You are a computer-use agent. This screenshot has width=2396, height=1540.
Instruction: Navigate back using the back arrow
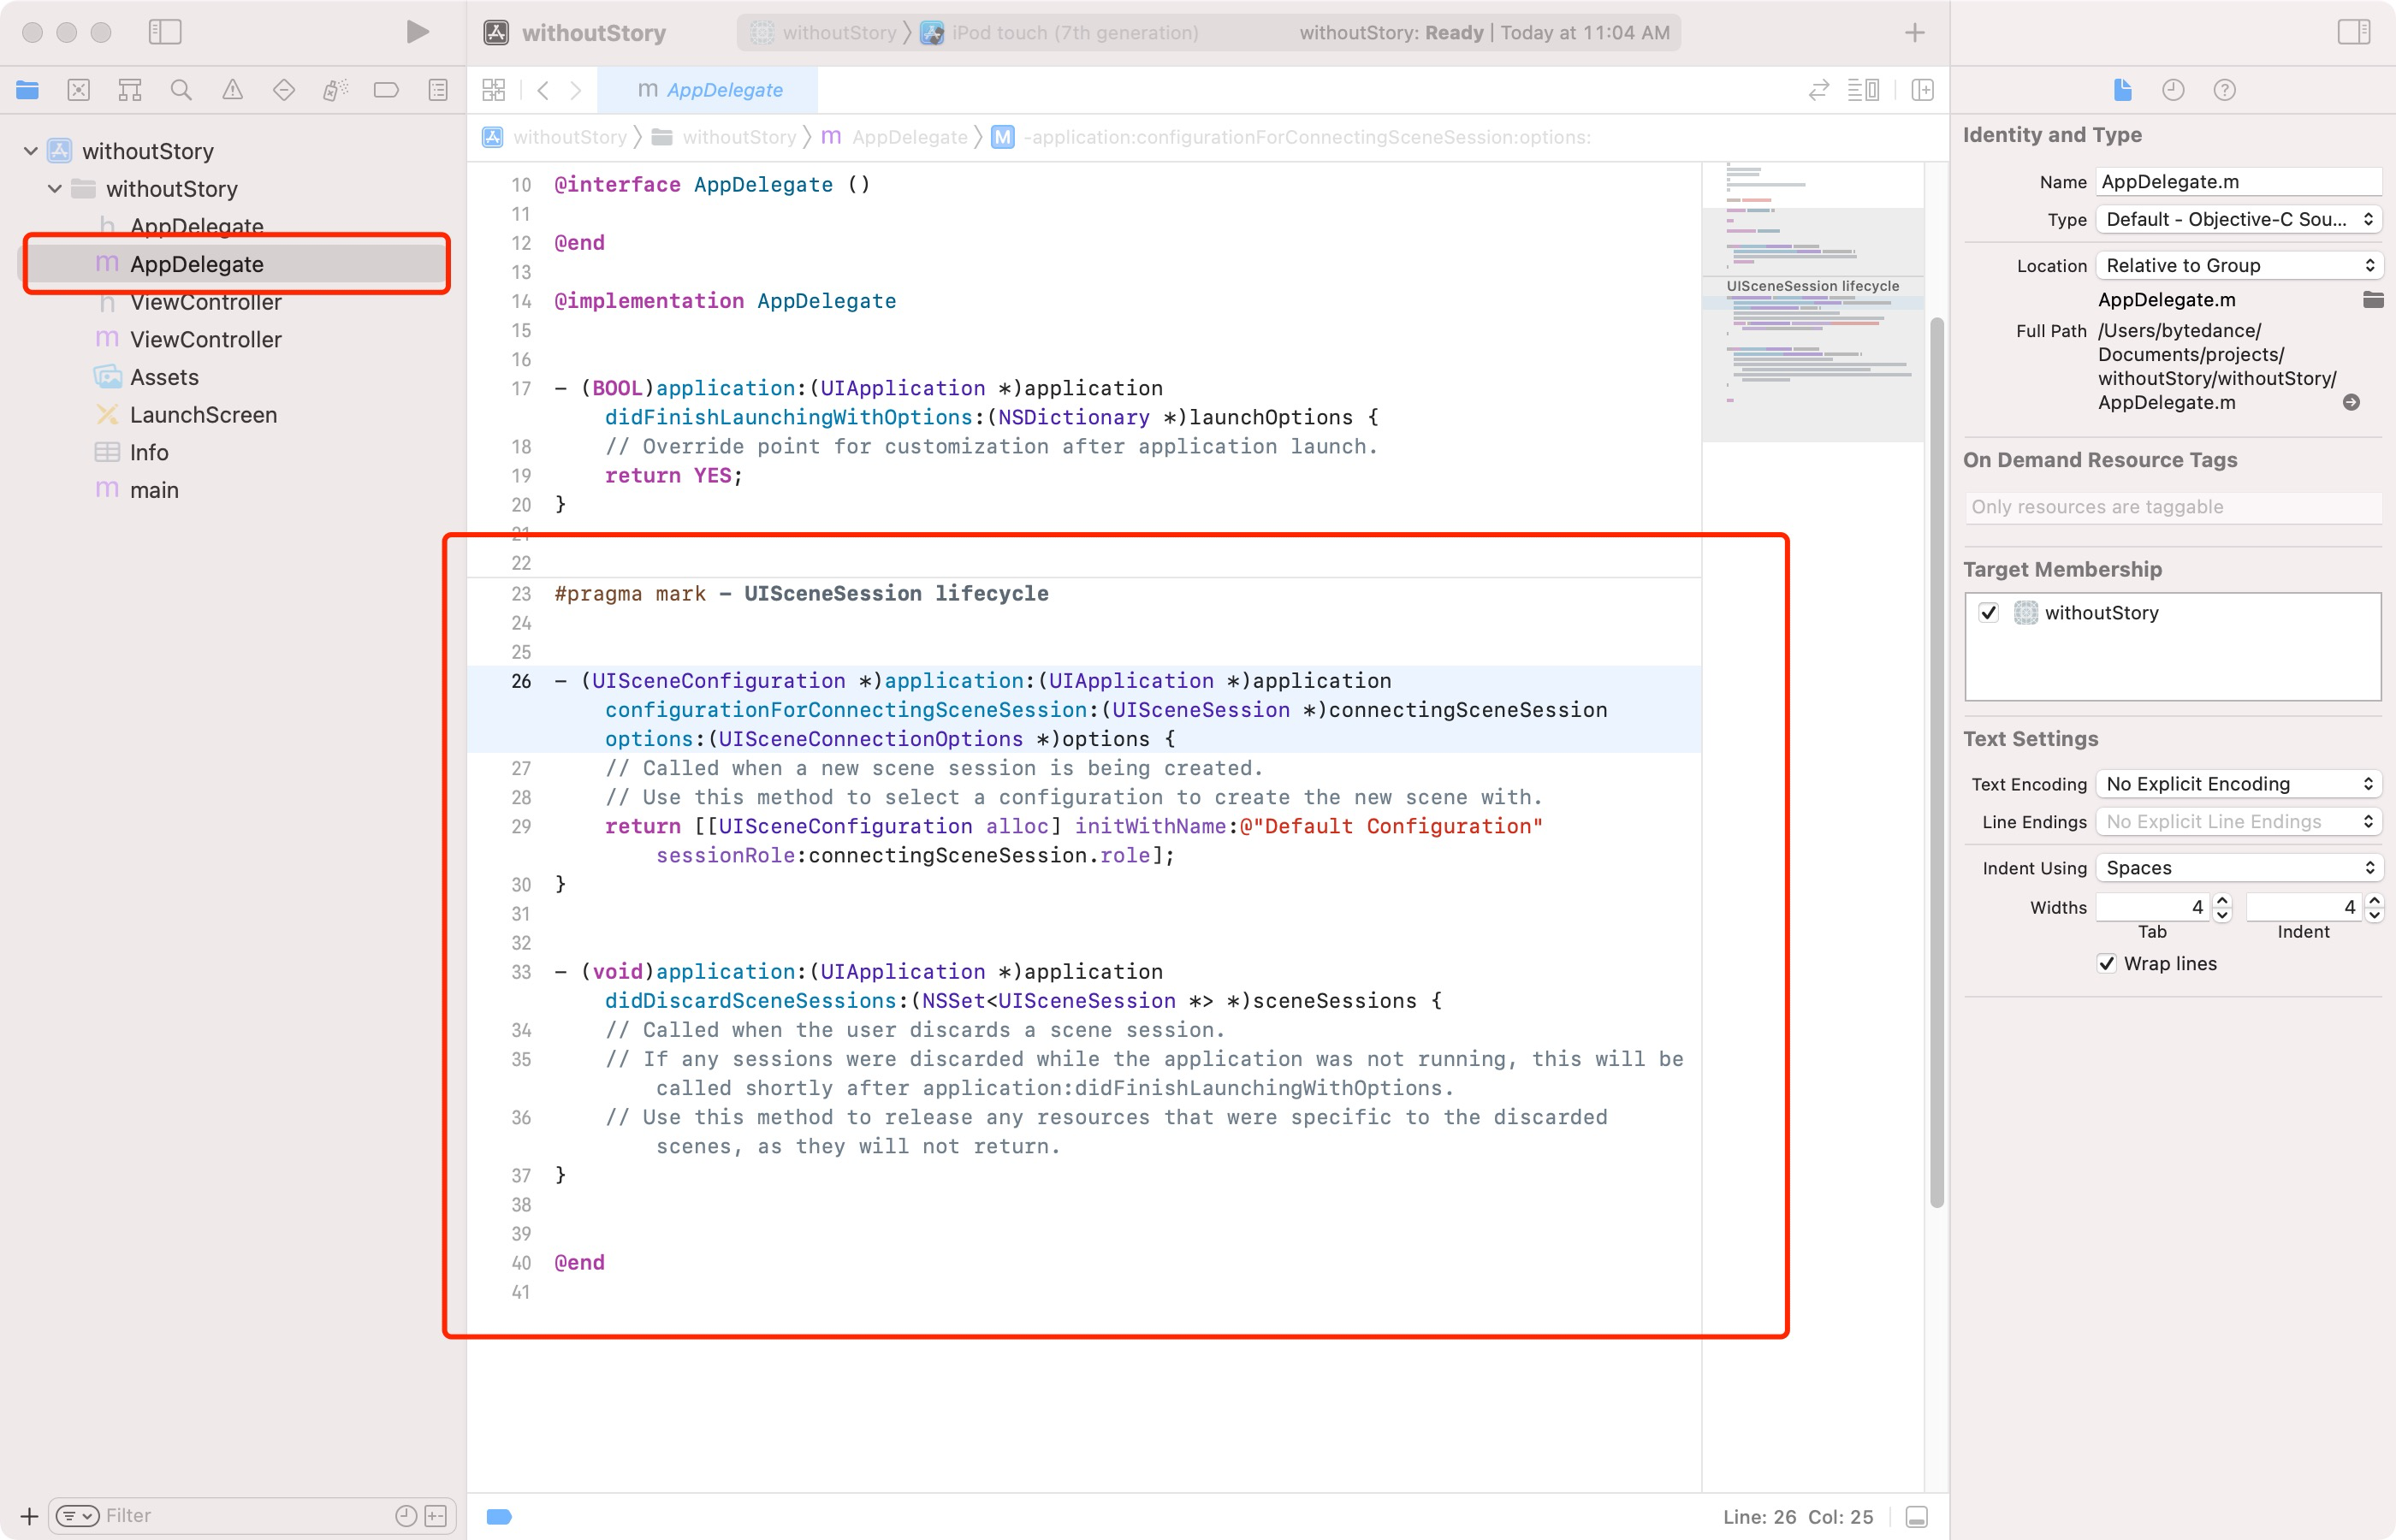(543, 90)
